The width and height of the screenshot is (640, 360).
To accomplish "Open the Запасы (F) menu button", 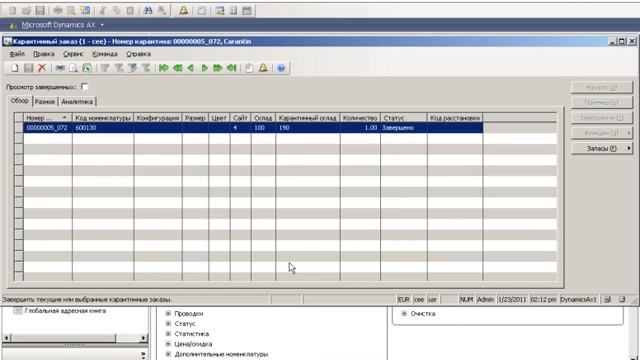I will point(602,149).
